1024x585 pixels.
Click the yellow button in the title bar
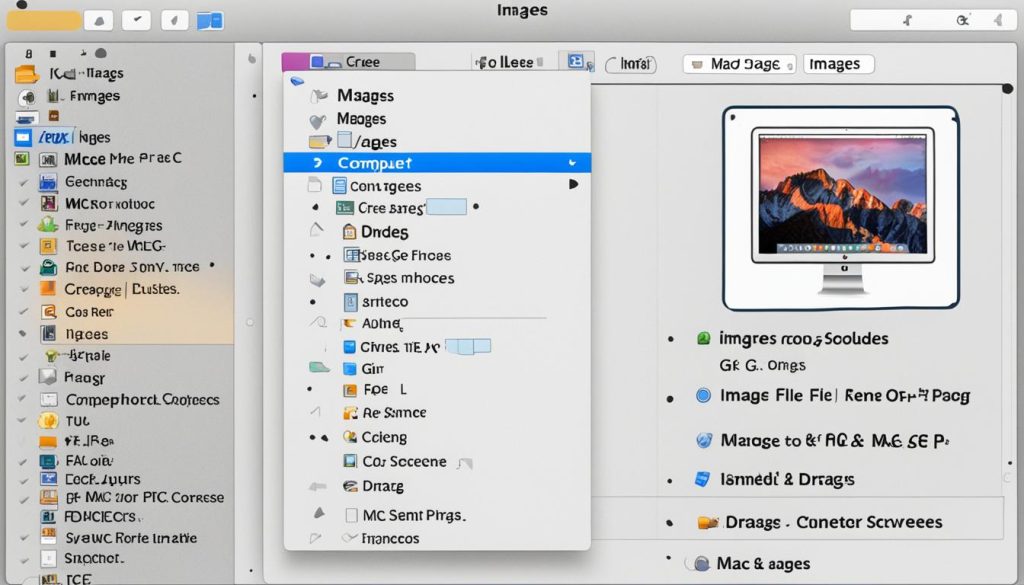[x=44, y=20]
